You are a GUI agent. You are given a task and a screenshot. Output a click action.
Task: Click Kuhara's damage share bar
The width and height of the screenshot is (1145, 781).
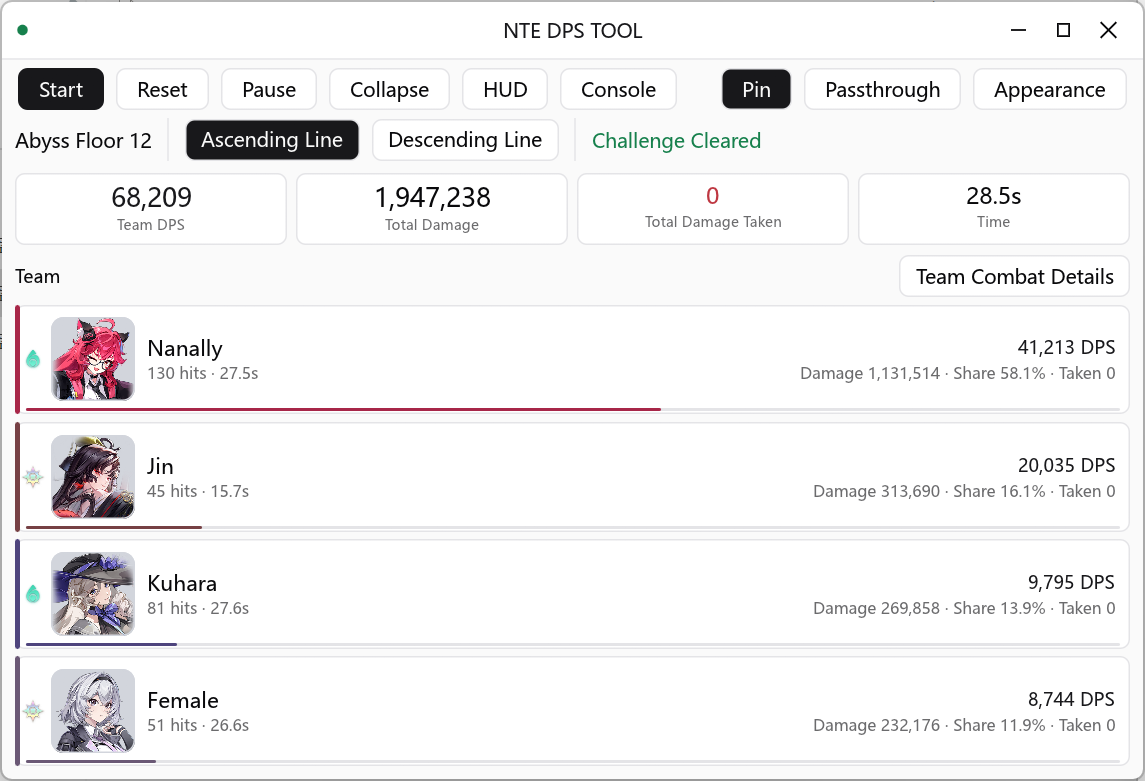572,644
